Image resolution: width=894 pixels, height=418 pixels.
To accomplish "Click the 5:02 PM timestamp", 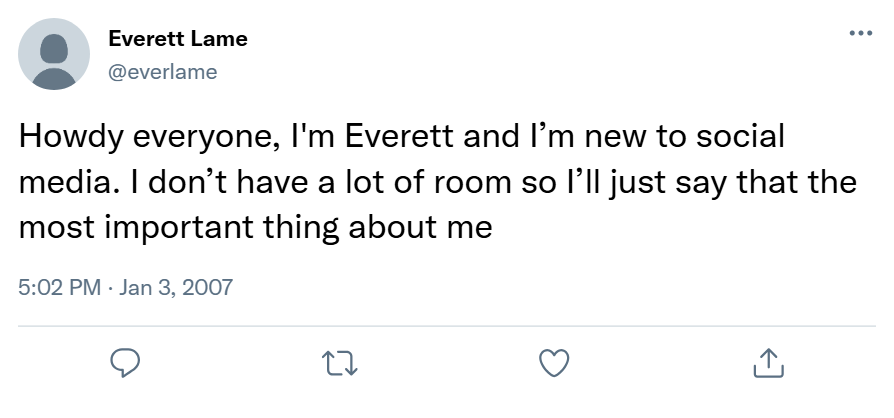I will click(x=60, y=288).
